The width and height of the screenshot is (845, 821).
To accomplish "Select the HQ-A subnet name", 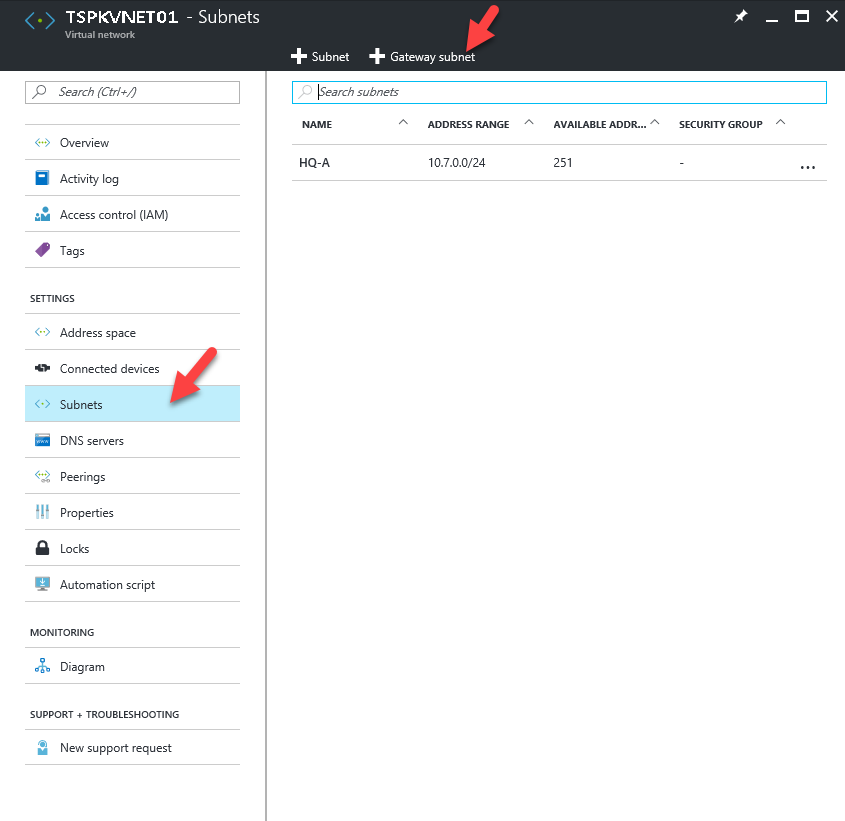I will pyautogui.click(x=314, y=163).
